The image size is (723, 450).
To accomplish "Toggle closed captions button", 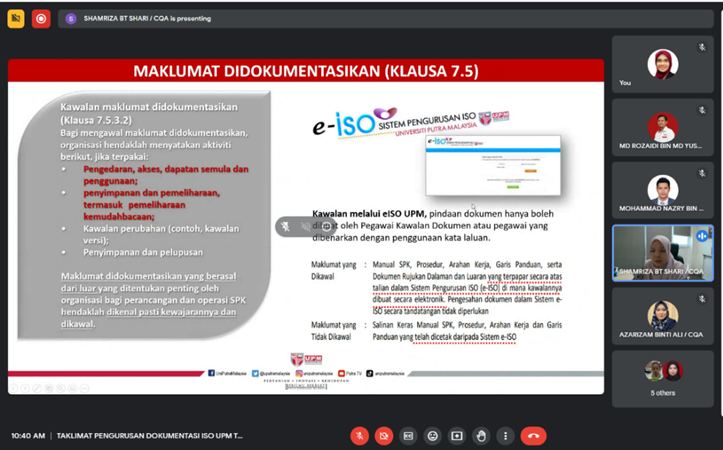I will click(408, 436).
